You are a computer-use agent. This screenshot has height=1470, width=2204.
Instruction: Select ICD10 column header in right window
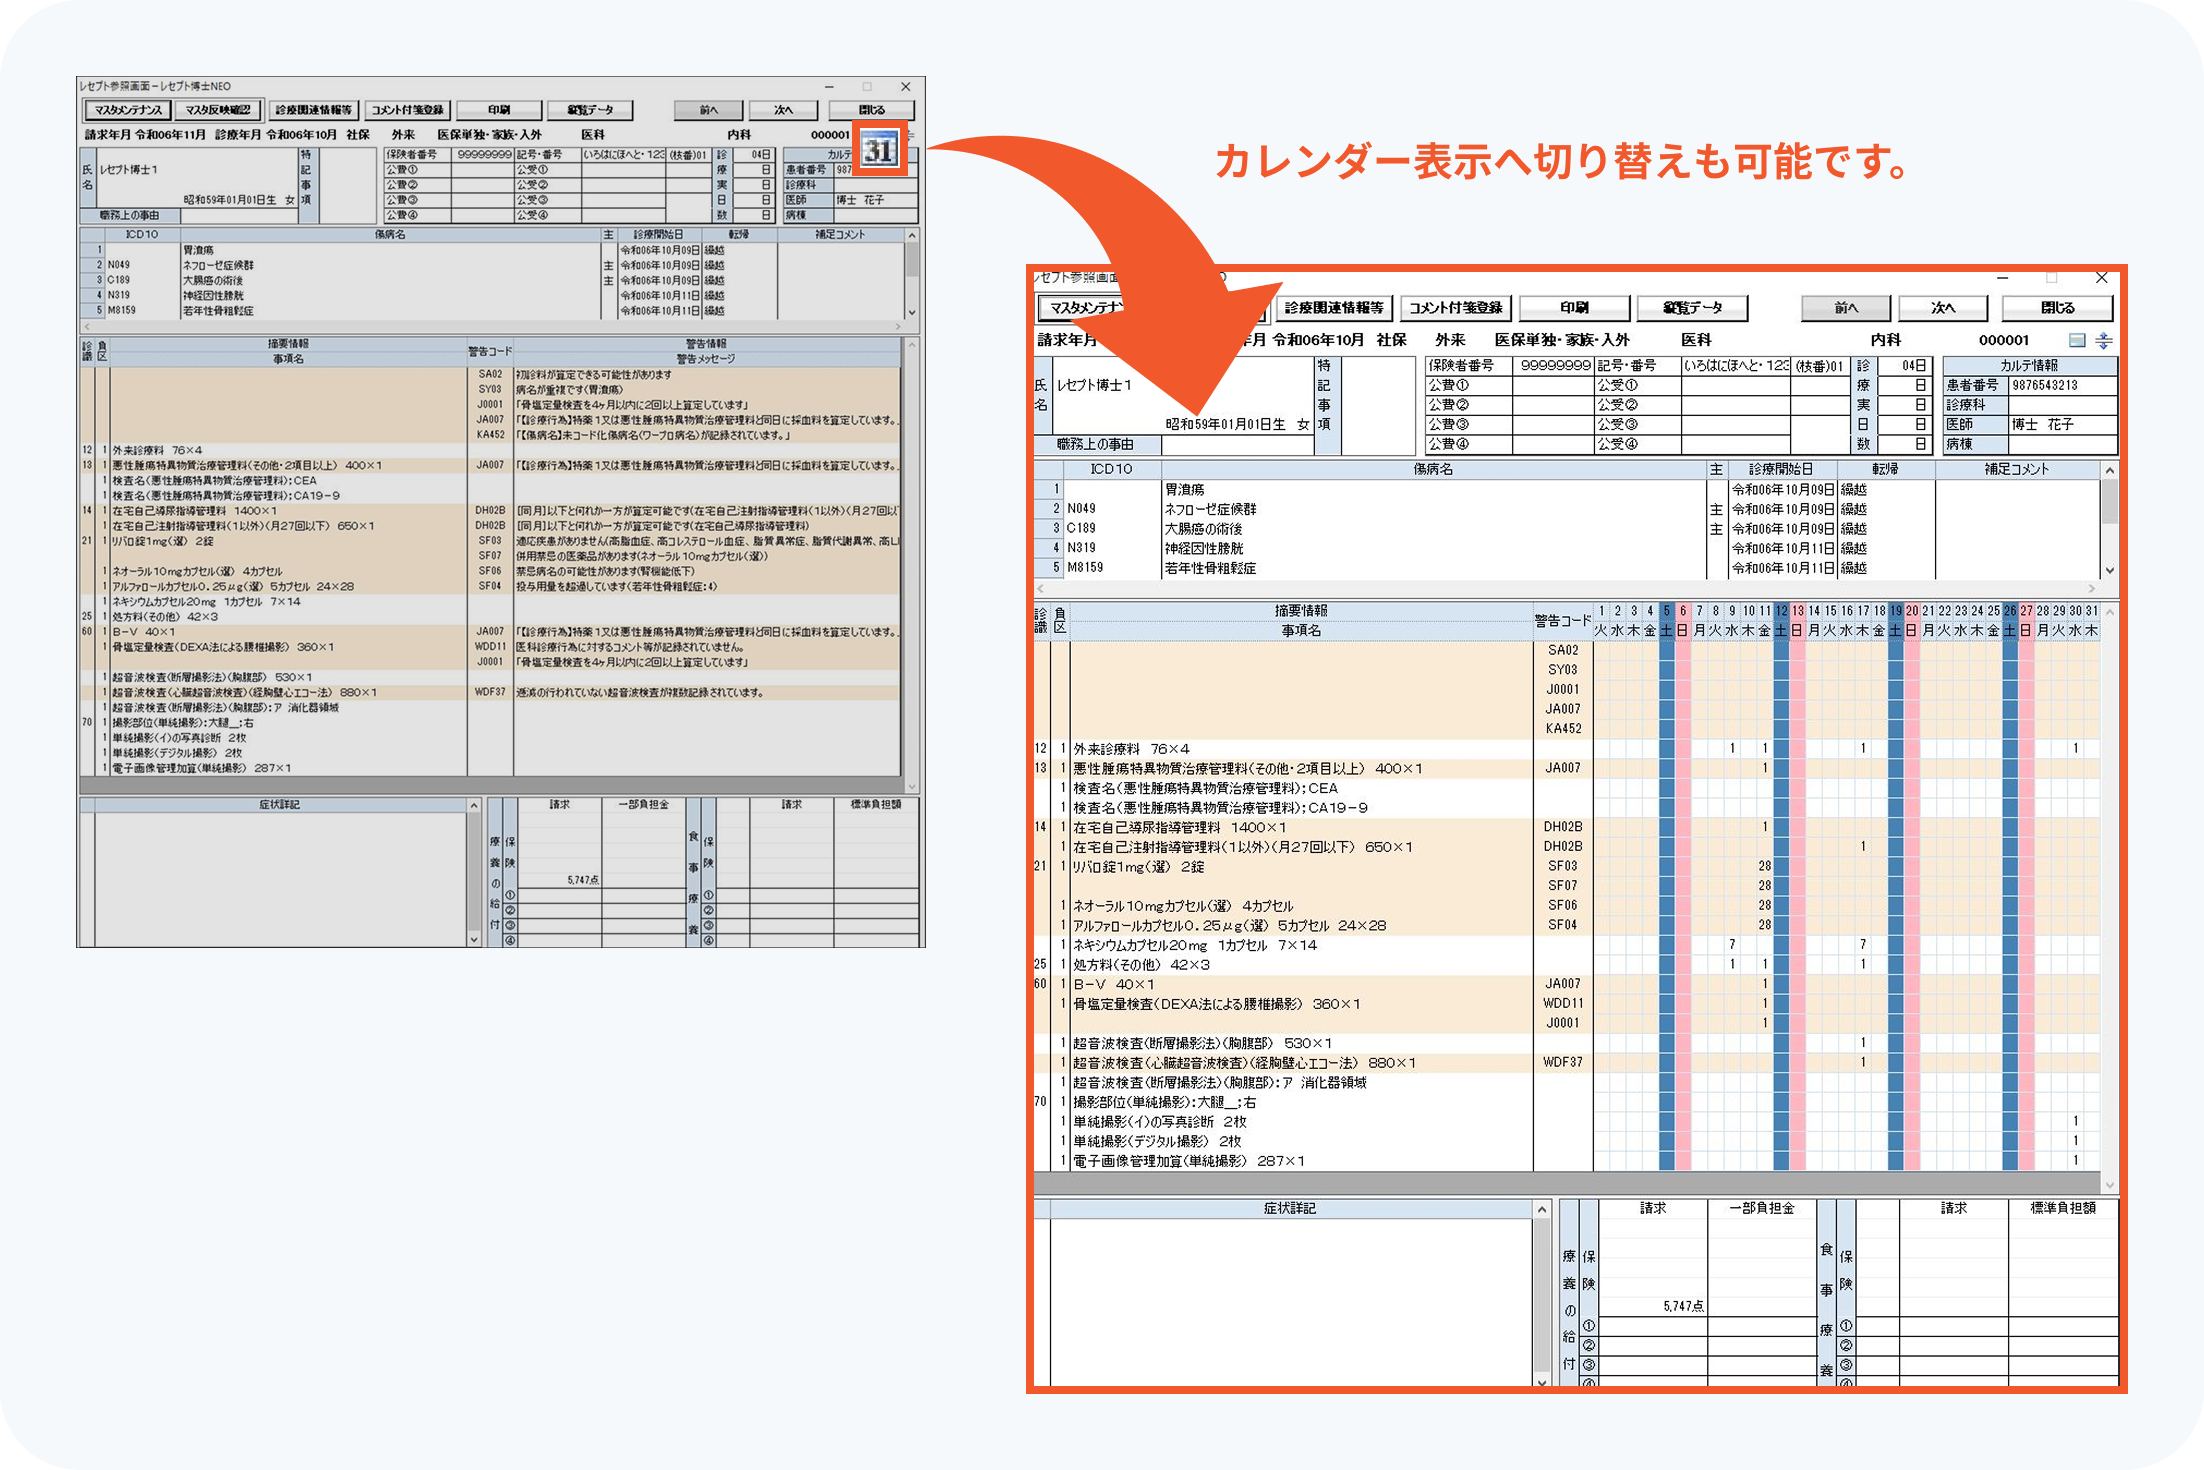coord(1111,469)
